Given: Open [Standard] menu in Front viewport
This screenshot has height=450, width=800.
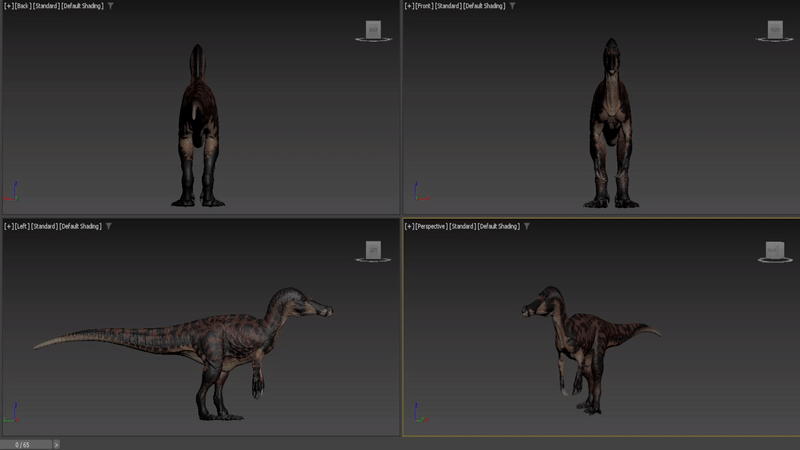Looking at the screenshot, I should tap(448, 6).
